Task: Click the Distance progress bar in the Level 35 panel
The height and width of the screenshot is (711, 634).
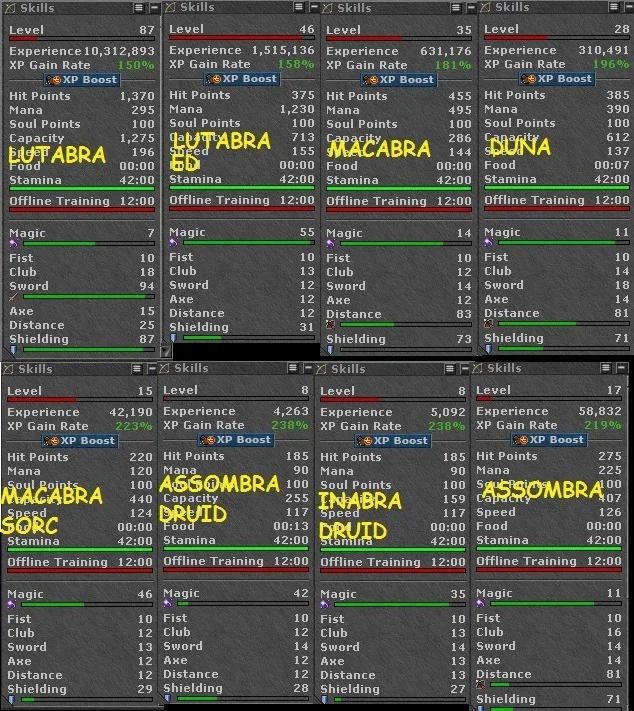Action: (406, 325)
